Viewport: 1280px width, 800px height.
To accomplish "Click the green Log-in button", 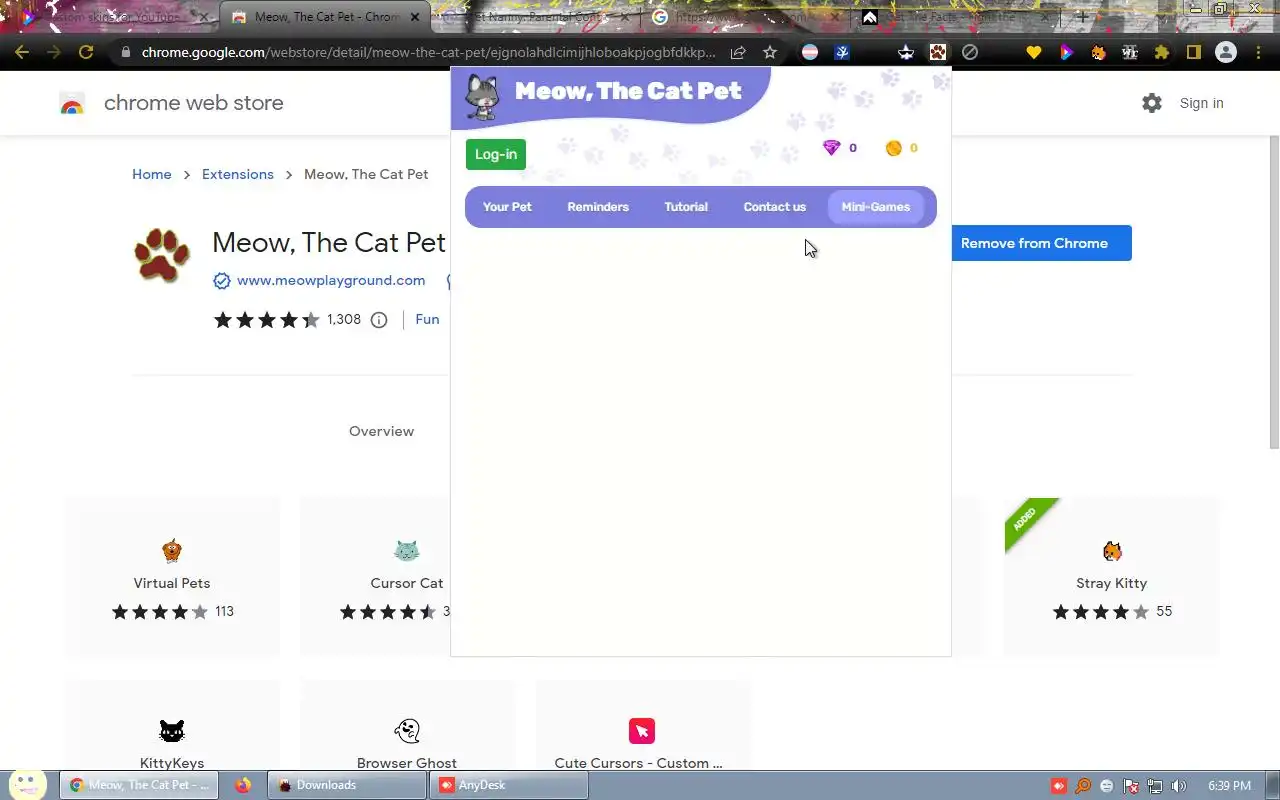I will 496,154.
